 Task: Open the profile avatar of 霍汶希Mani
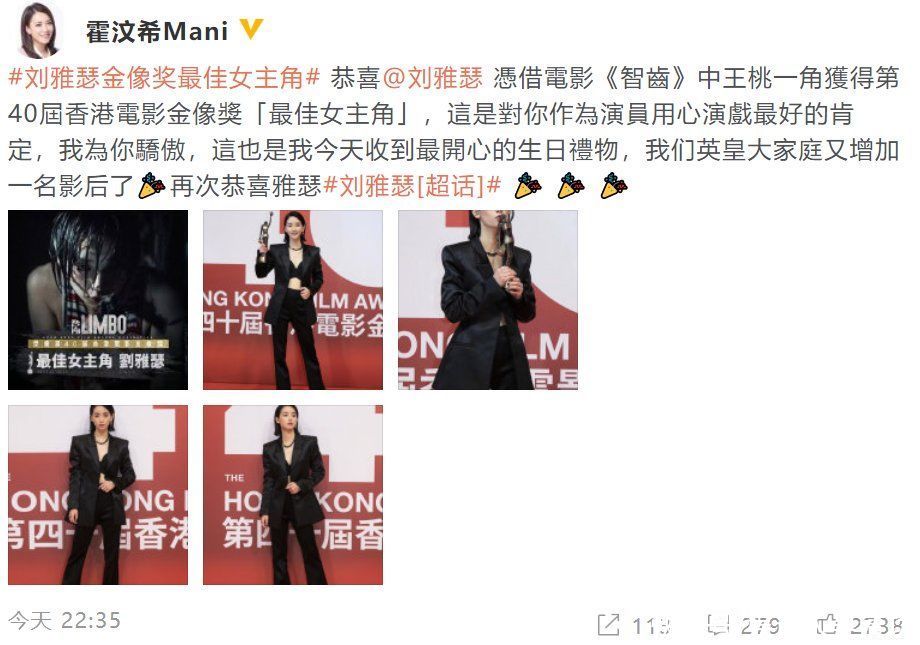(x=39, y=29)
